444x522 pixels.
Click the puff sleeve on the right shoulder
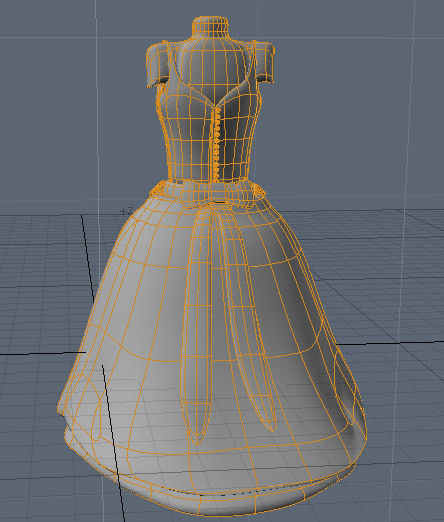[264, 61]
